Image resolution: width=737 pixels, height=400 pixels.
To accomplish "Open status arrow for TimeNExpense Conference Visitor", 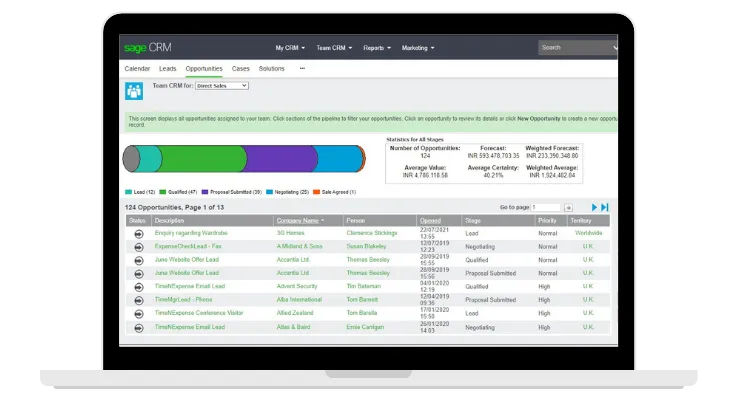I will (x=139, y=314).
